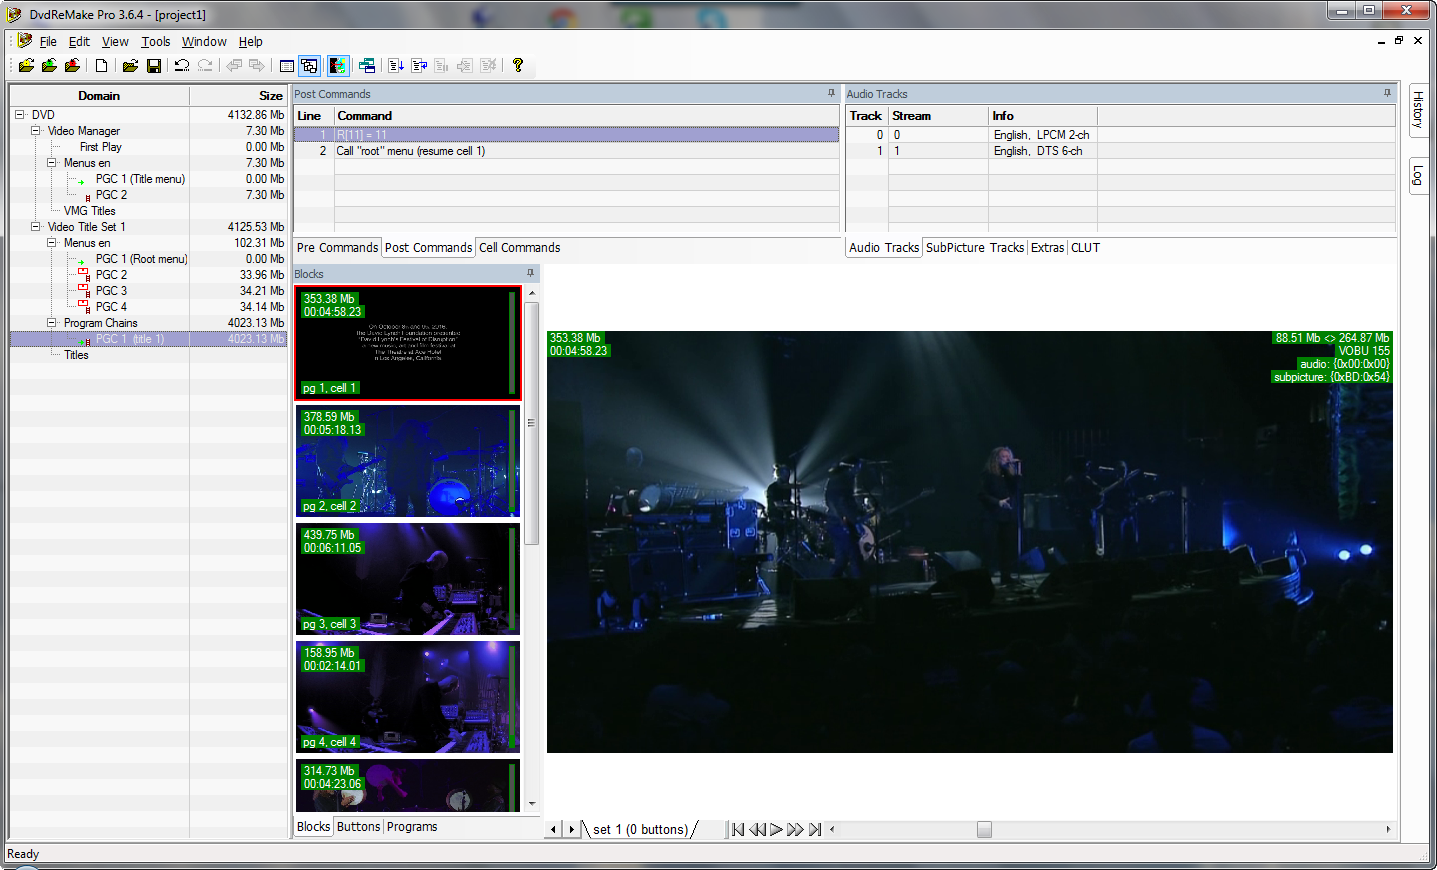Screen dimensions: 1437x870
Task: Collapse the Video Title Set 1 node
Action: click(36, 227)
